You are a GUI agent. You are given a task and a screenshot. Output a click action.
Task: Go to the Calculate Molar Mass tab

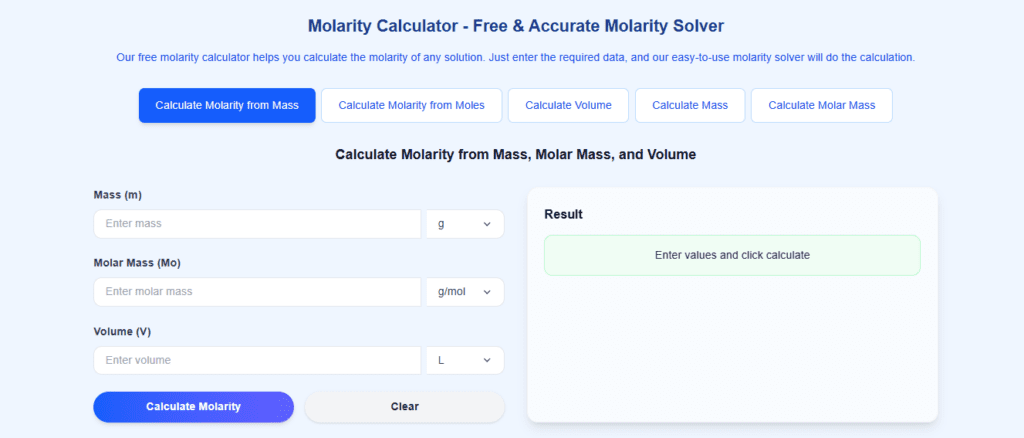coord(822,106)
